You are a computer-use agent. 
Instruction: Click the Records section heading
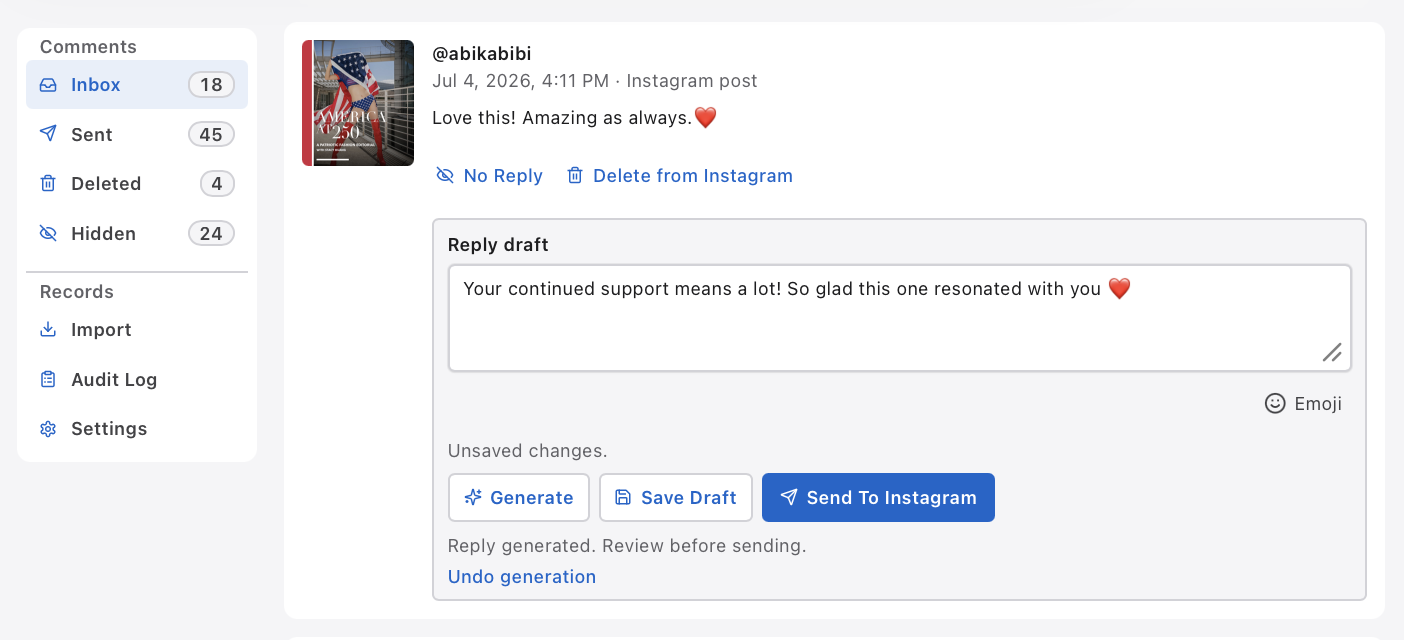[77, 292]
